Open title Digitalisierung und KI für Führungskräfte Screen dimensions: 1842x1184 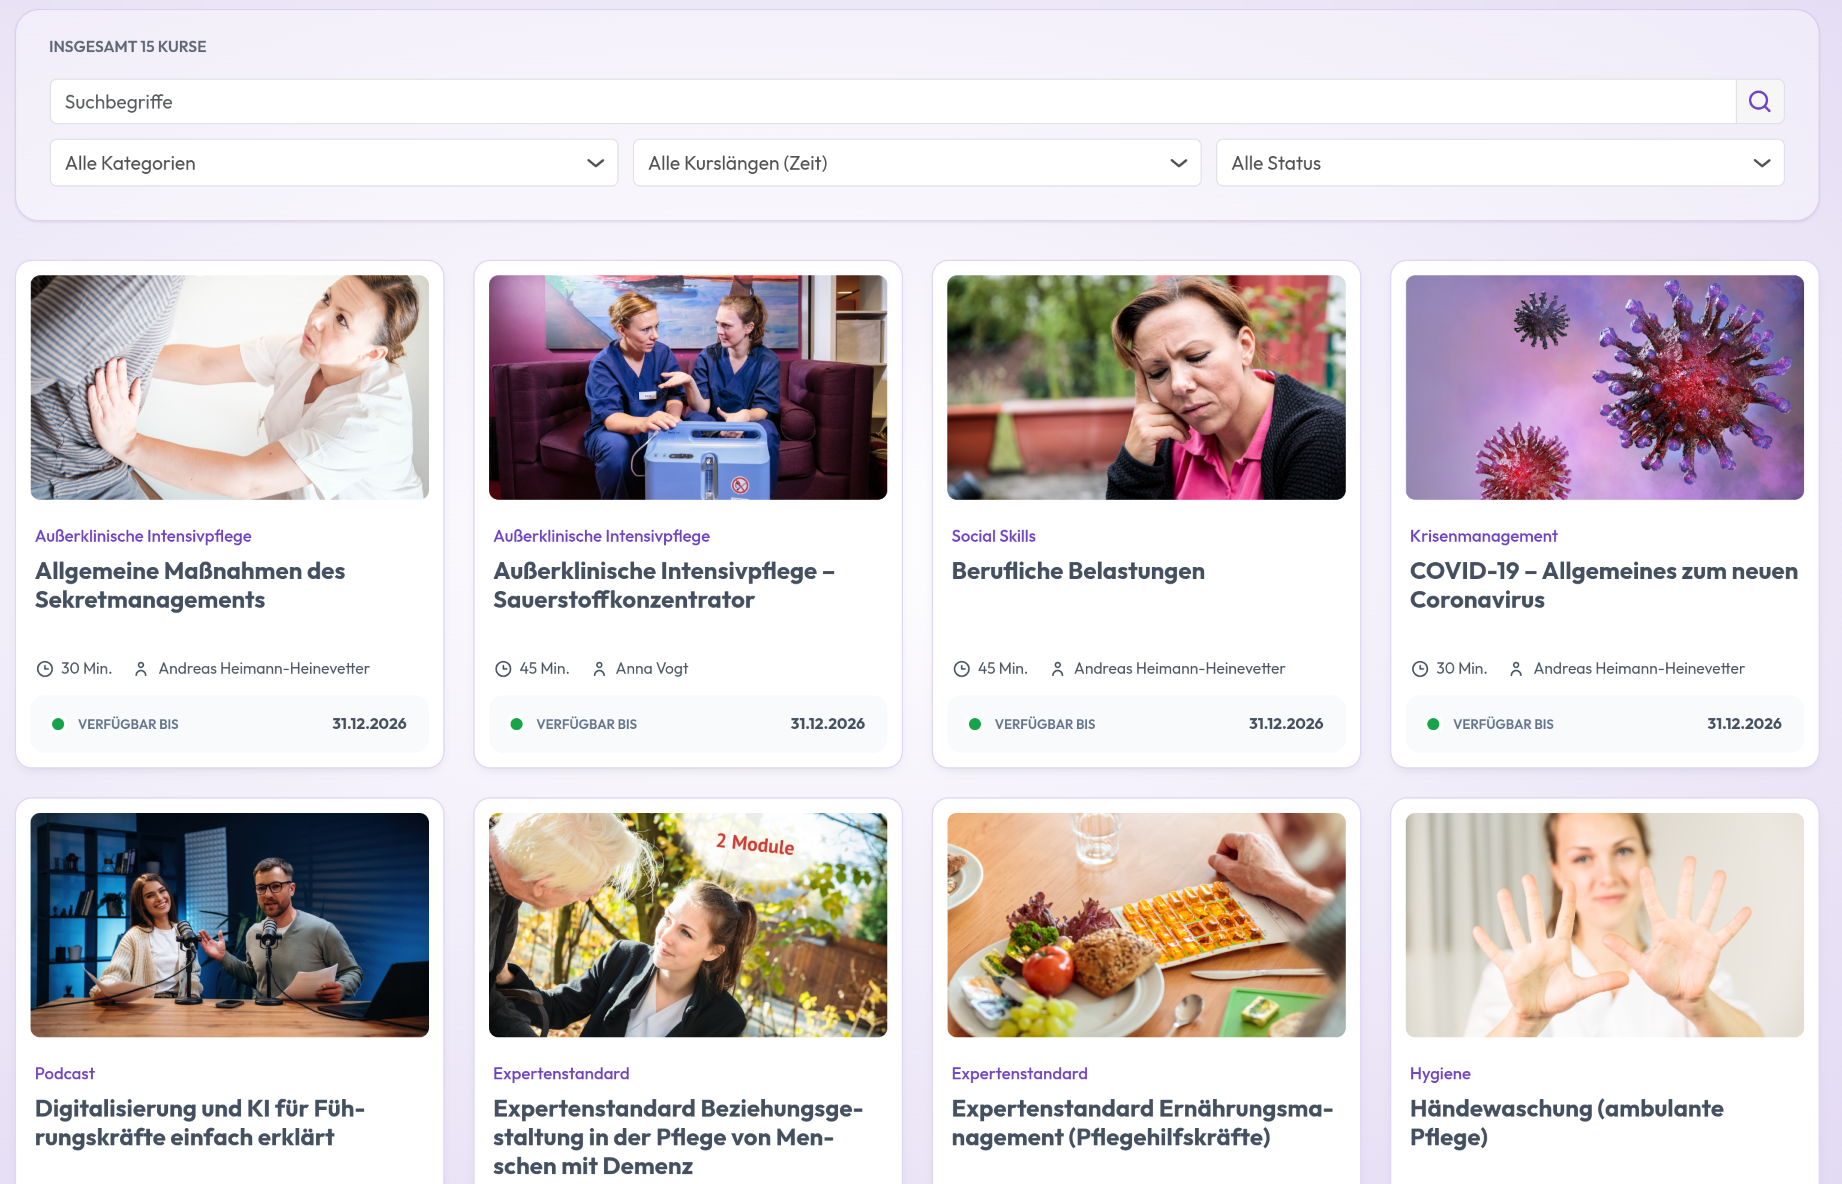200,1123
